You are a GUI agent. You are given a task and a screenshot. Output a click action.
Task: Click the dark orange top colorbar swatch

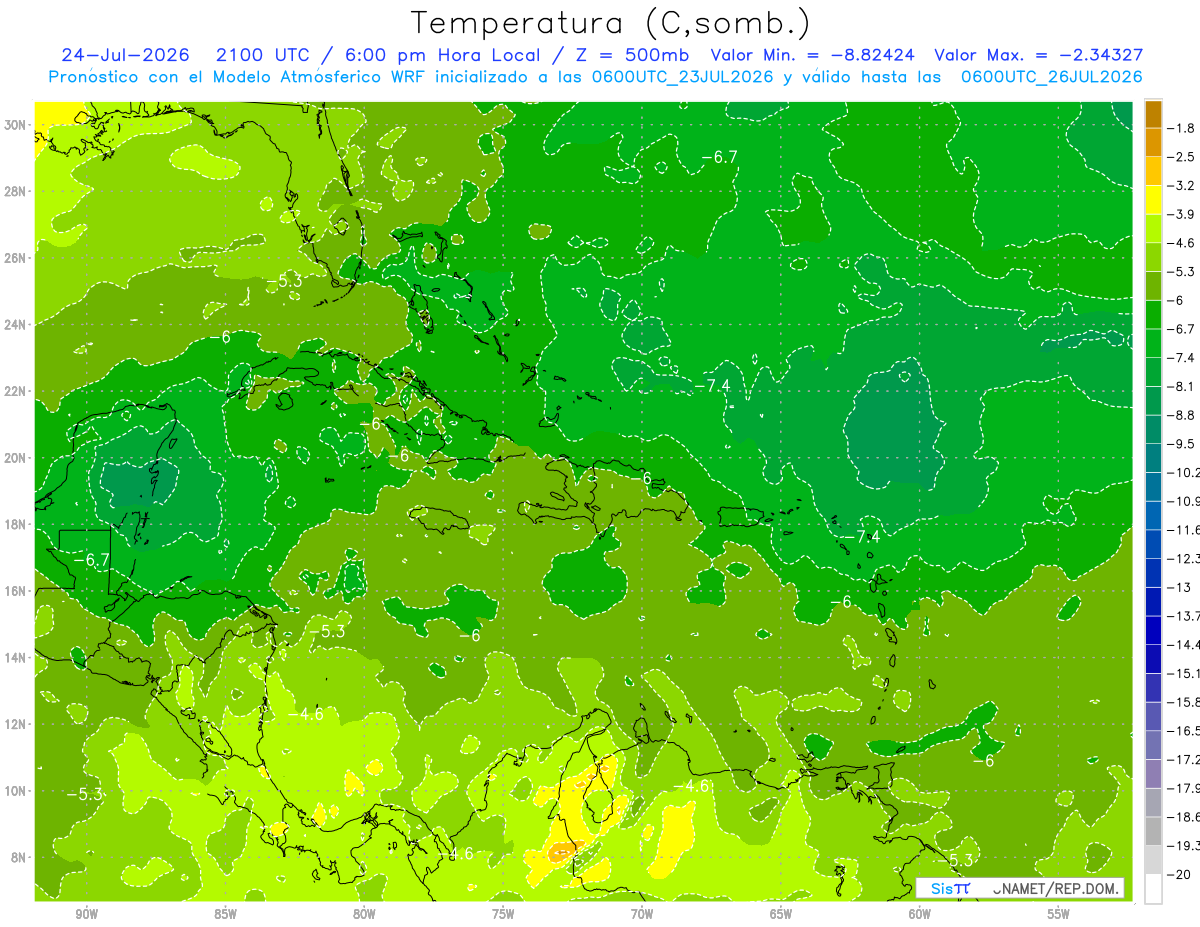(x=1153, y=114)
